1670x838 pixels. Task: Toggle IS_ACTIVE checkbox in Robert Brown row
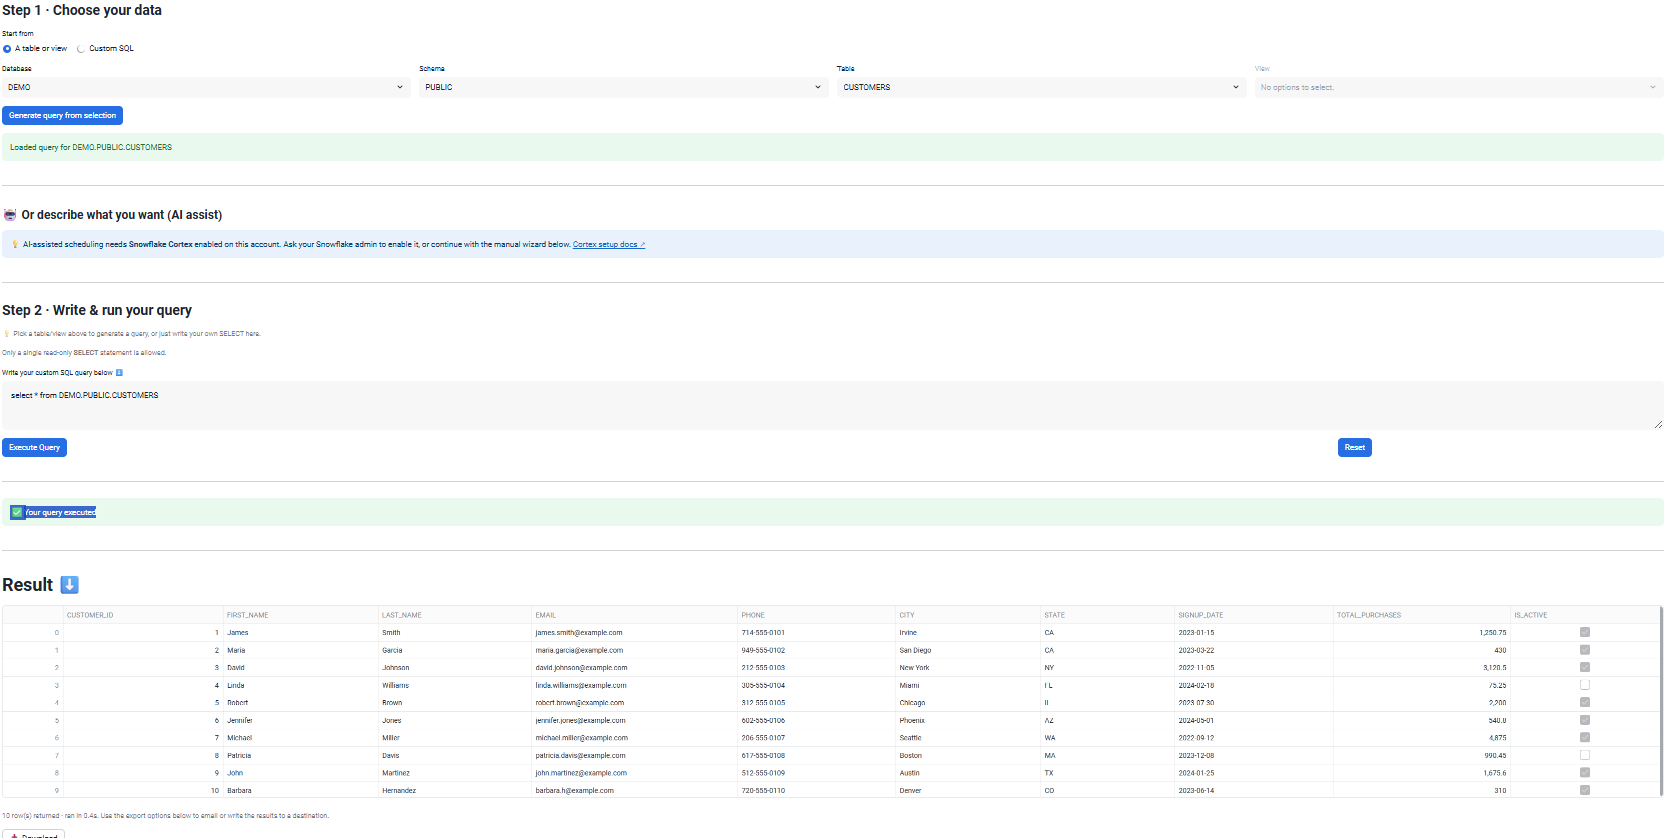tap(1585, 702)
